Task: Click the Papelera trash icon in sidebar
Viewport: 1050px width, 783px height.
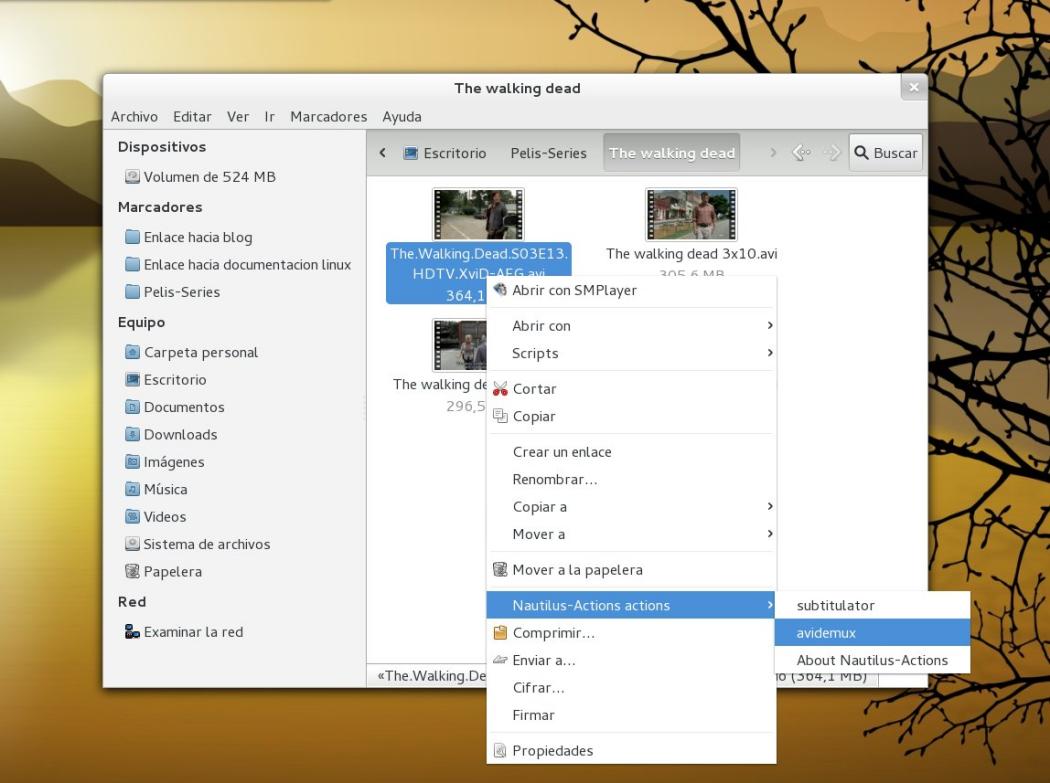Action: [133, 572]
